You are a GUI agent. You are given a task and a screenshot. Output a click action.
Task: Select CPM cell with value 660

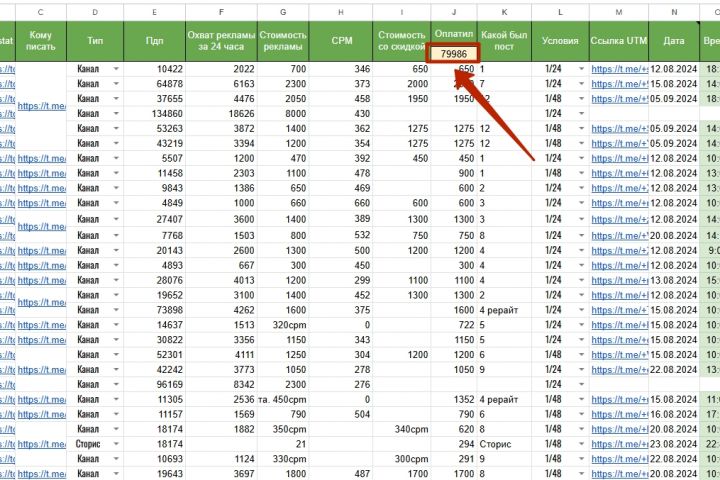click(x=341, y=203)
